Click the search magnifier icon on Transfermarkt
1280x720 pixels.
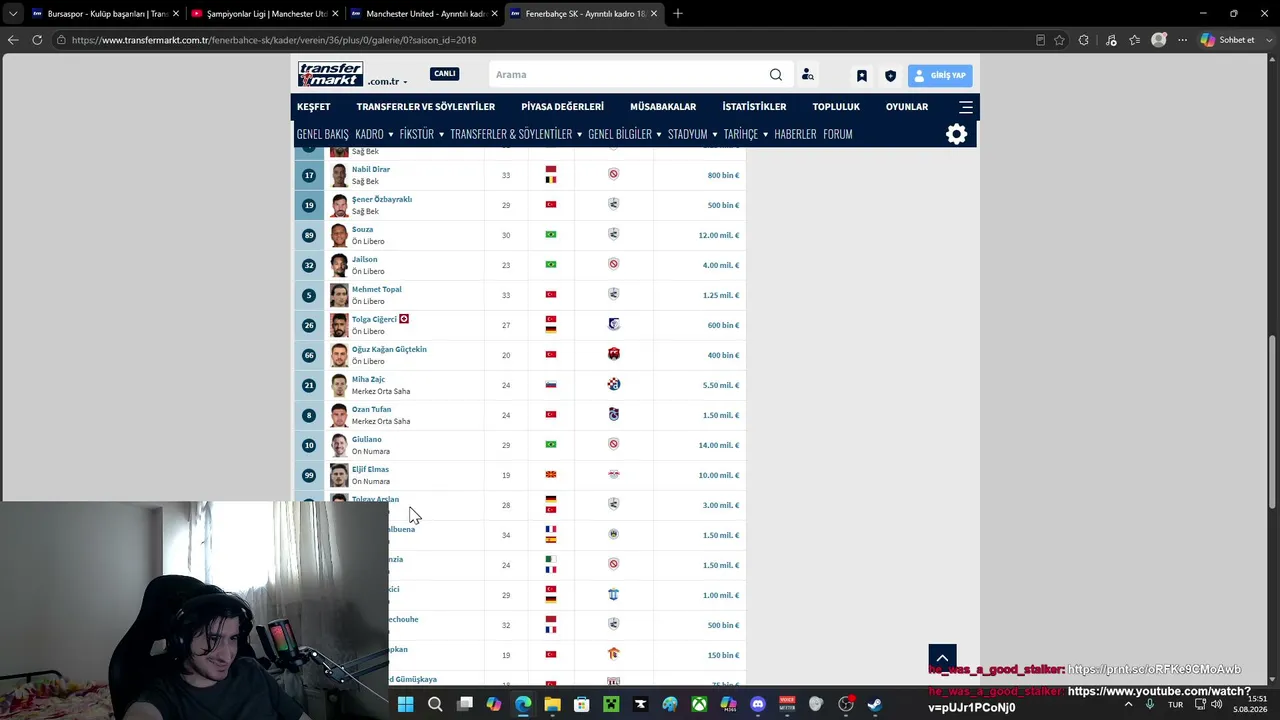pos(776,74)
